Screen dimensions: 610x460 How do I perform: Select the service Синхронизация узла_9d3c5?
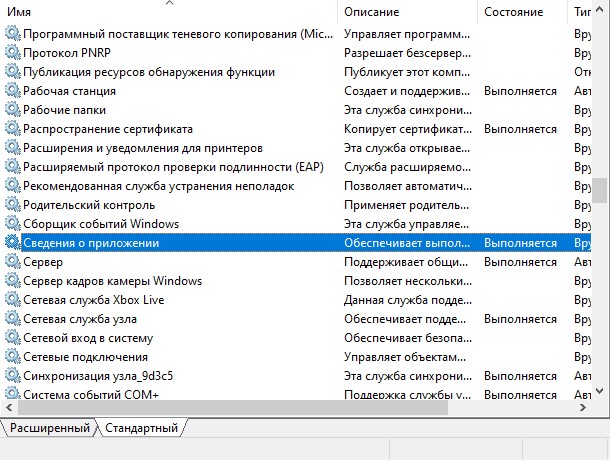[98, 376]
